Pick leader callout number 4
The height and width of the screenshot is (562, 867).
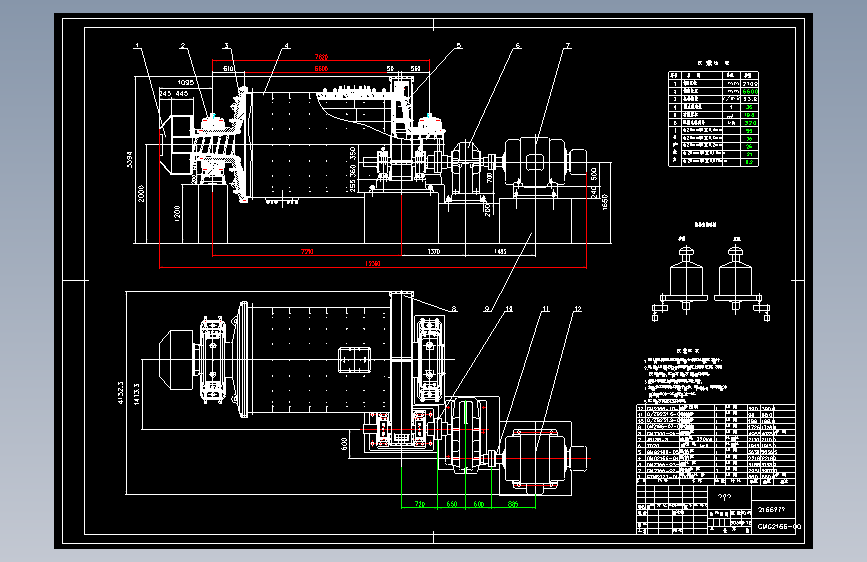286,46
